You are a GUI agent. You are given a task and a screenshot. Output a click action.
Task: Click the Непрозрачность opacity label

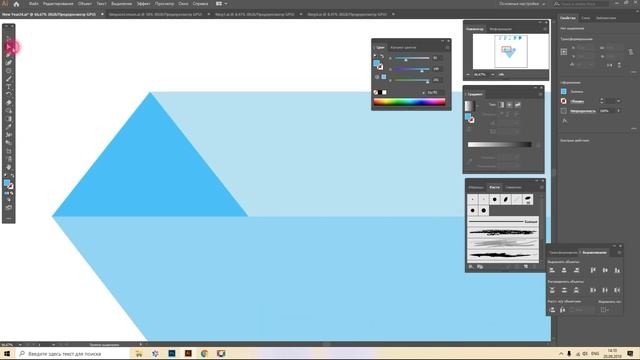point(583,111)
